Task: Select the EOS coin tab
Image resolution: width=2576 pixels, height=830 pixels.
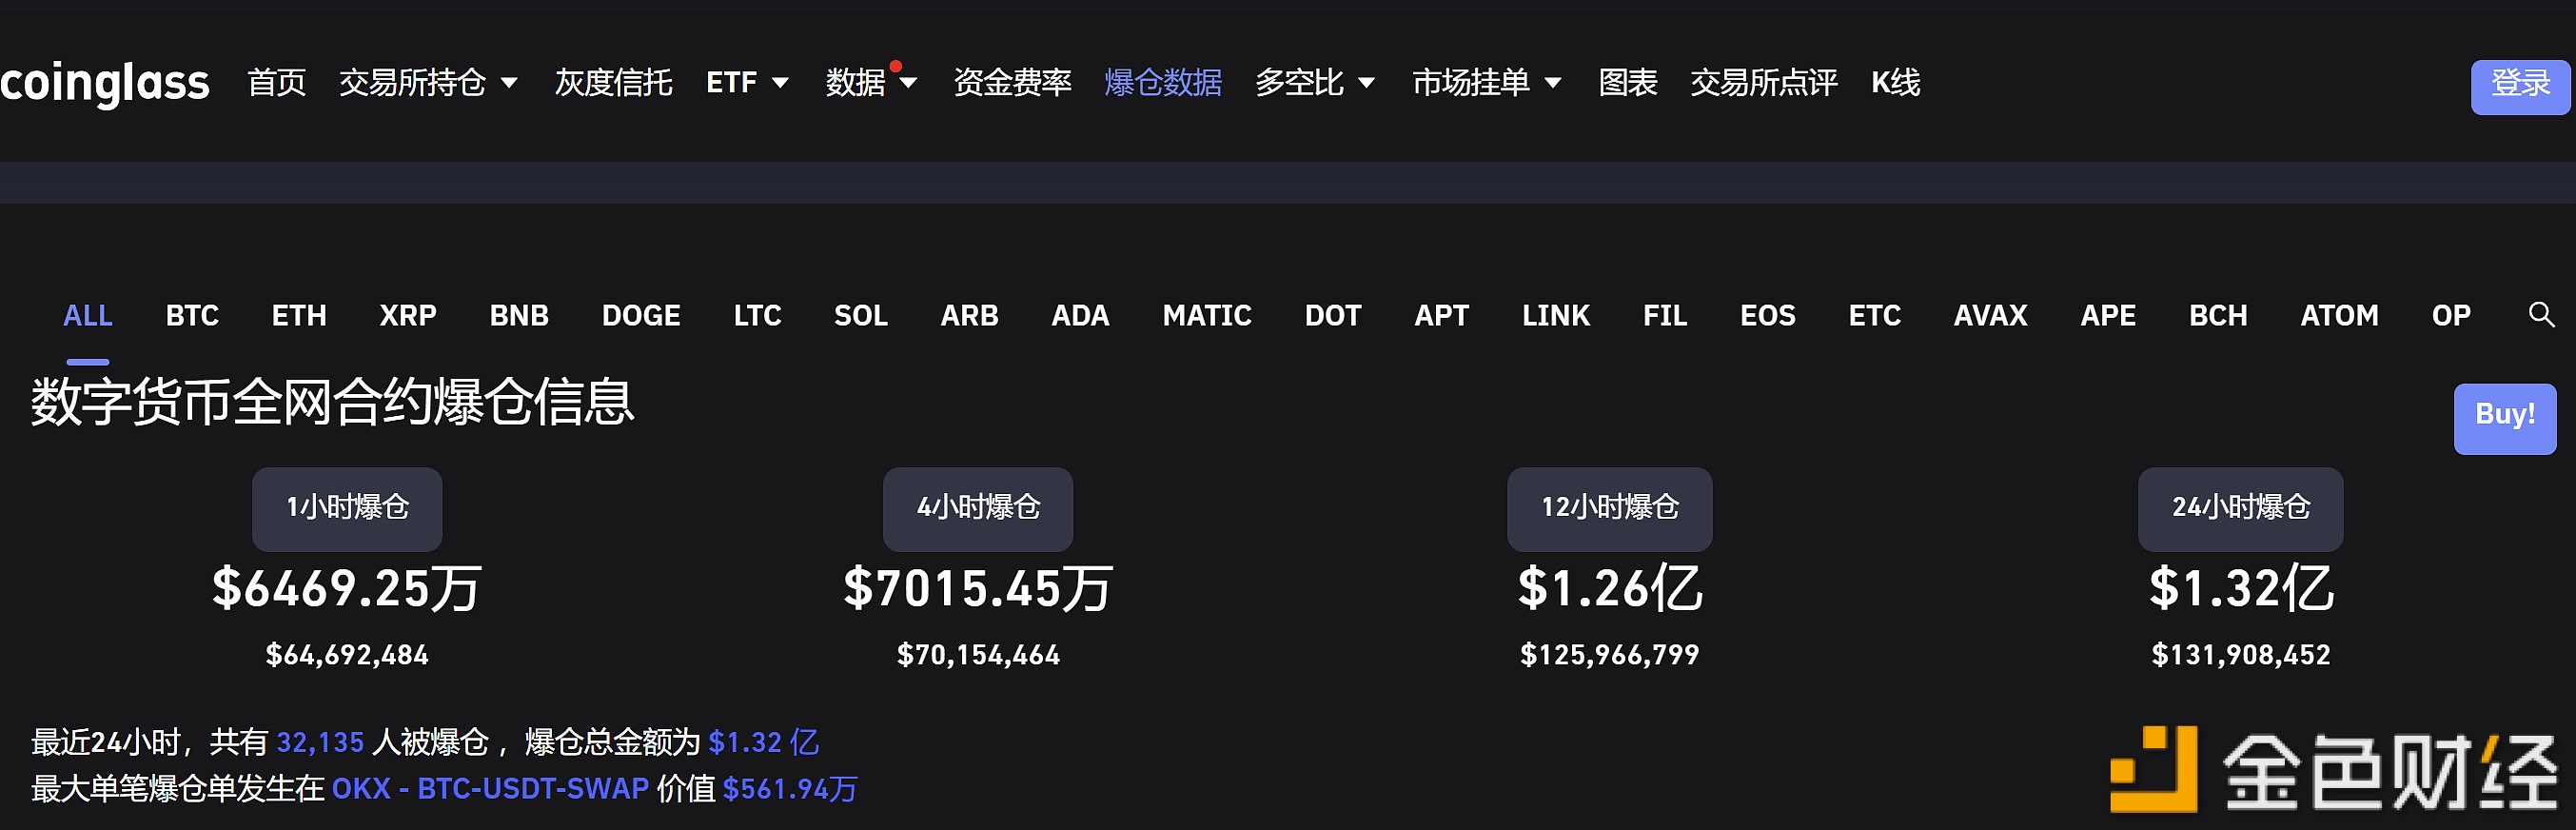Action: click(1768, 316)
